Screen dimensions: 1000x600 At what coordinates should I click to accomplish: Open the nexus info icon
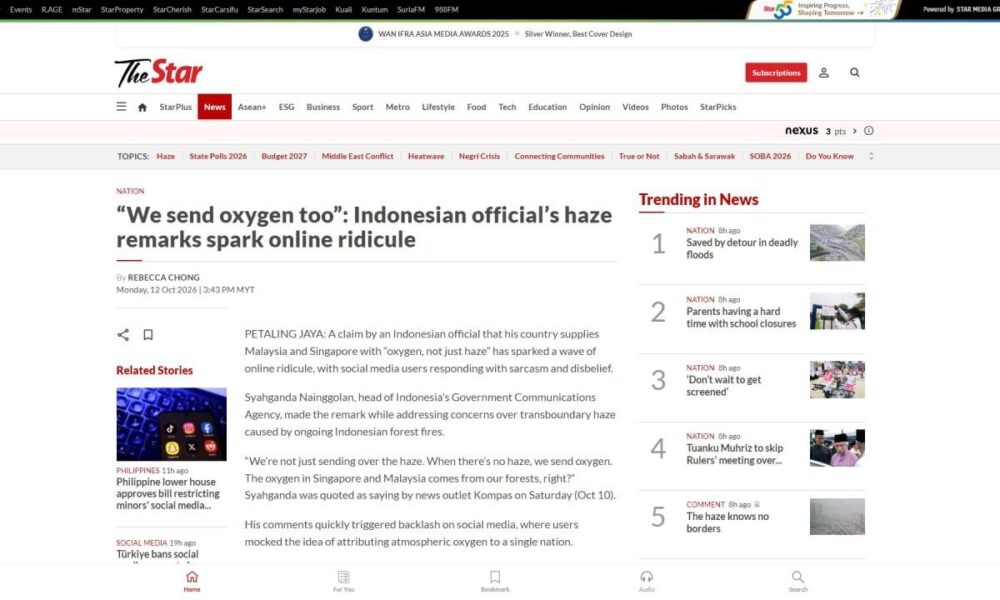coord(869,131)
